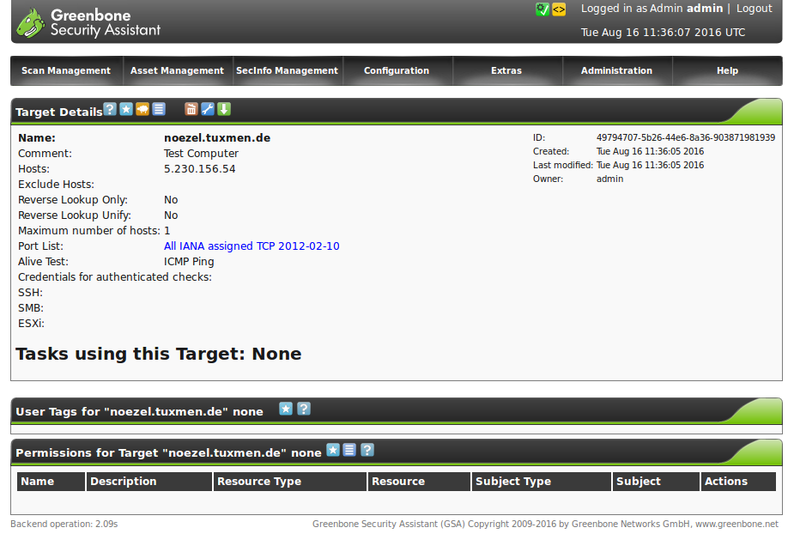Click the yellow arrows icon in header
Screen dimensions: 800x540
click(x=559, y=9)
